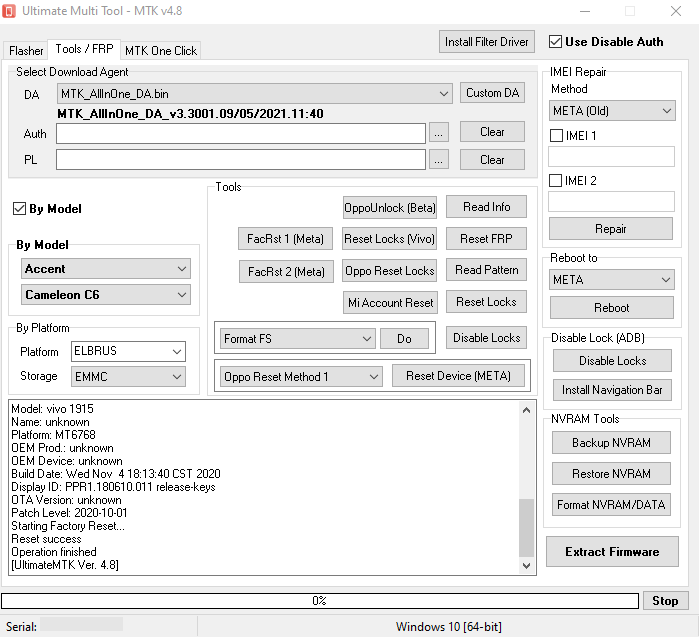Click the 'Patch Level: 2020-10-01' log line
Image resolution: width=699 pixels, height=637 pixels.
70,513
